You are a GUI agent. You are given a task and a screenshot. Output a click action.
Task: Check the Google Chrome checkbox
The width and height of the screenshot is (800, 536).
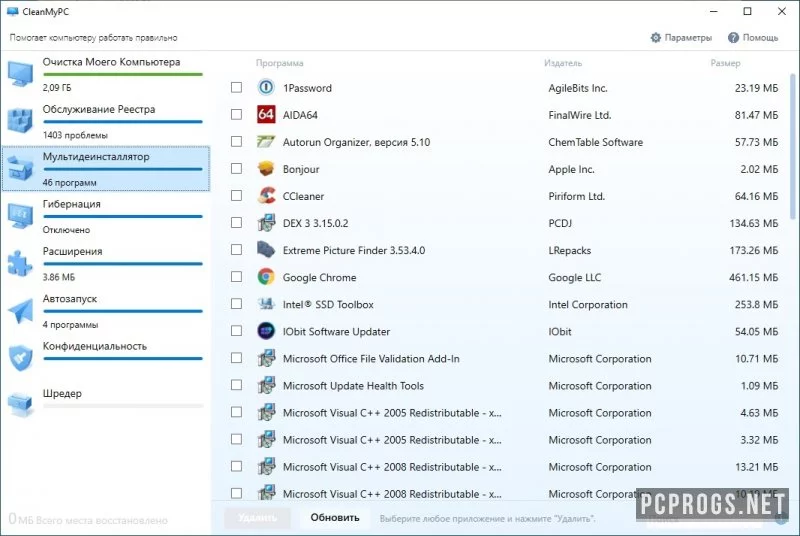(x=236, y=277)
